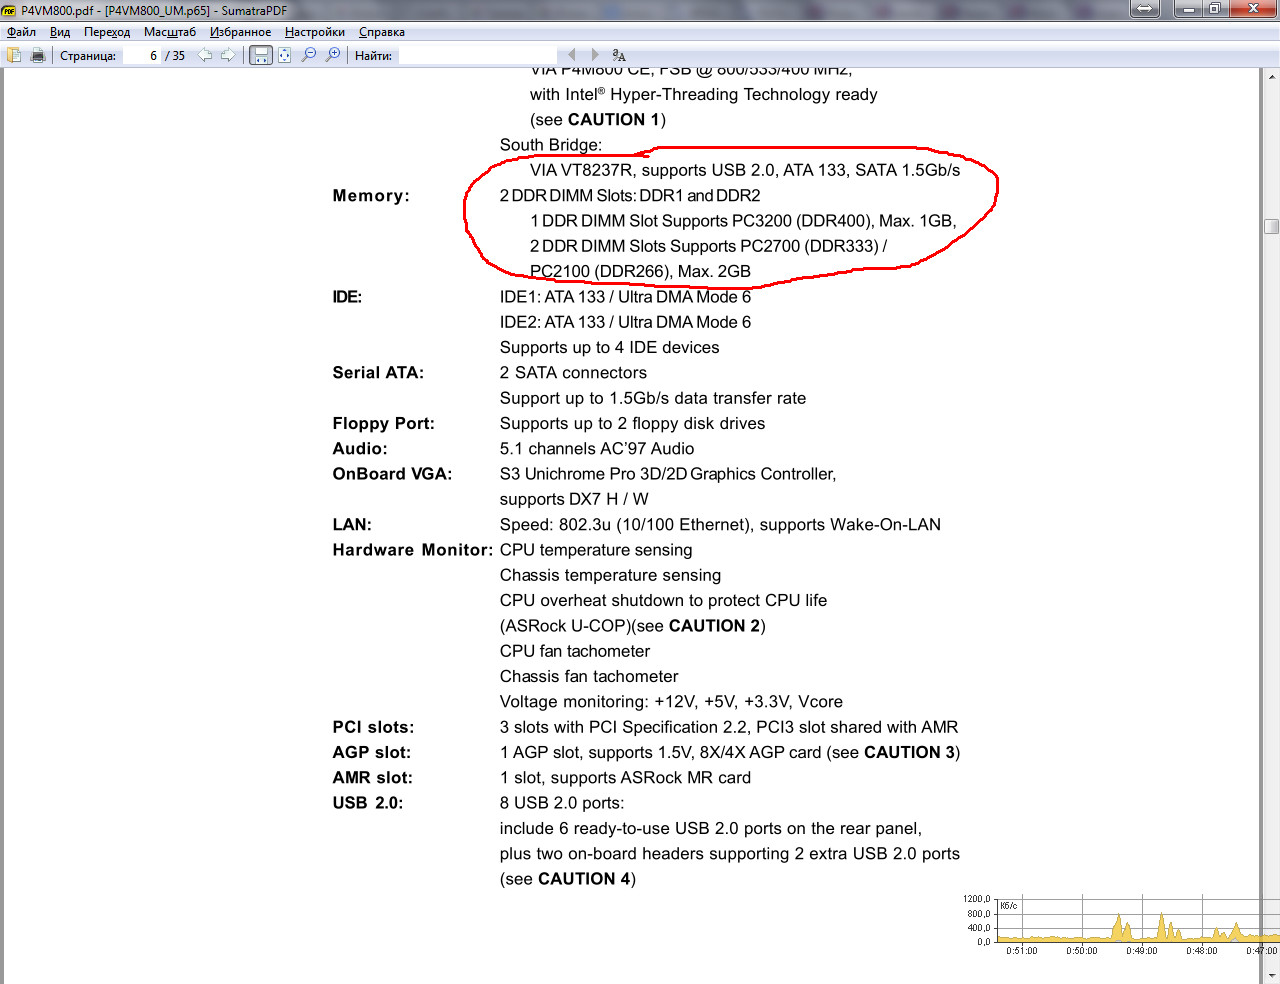
Task: Click the 'PCI slots:' heading text
Action: (x=373, y=727)
